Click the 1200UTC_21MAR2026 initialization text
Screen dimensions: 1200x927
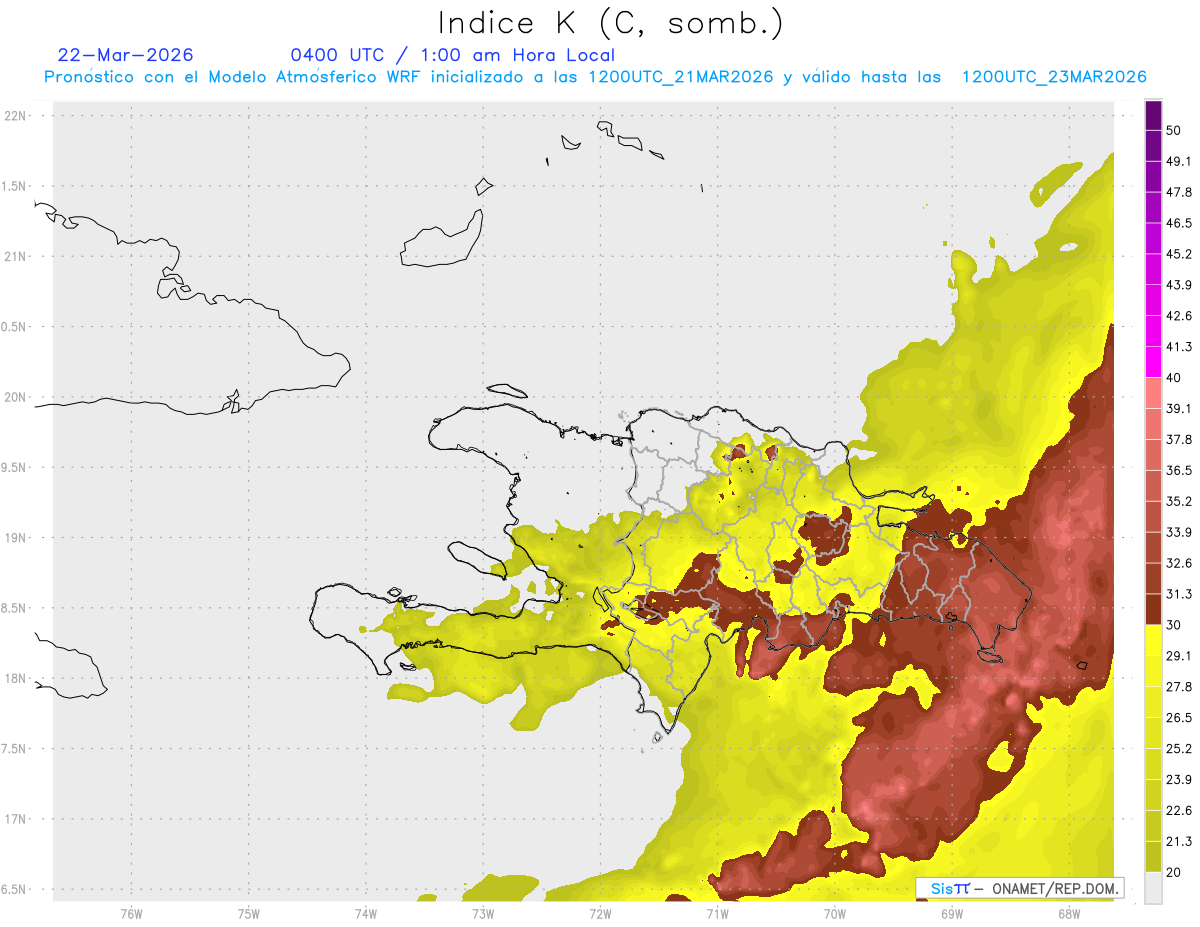click(681, 77)
